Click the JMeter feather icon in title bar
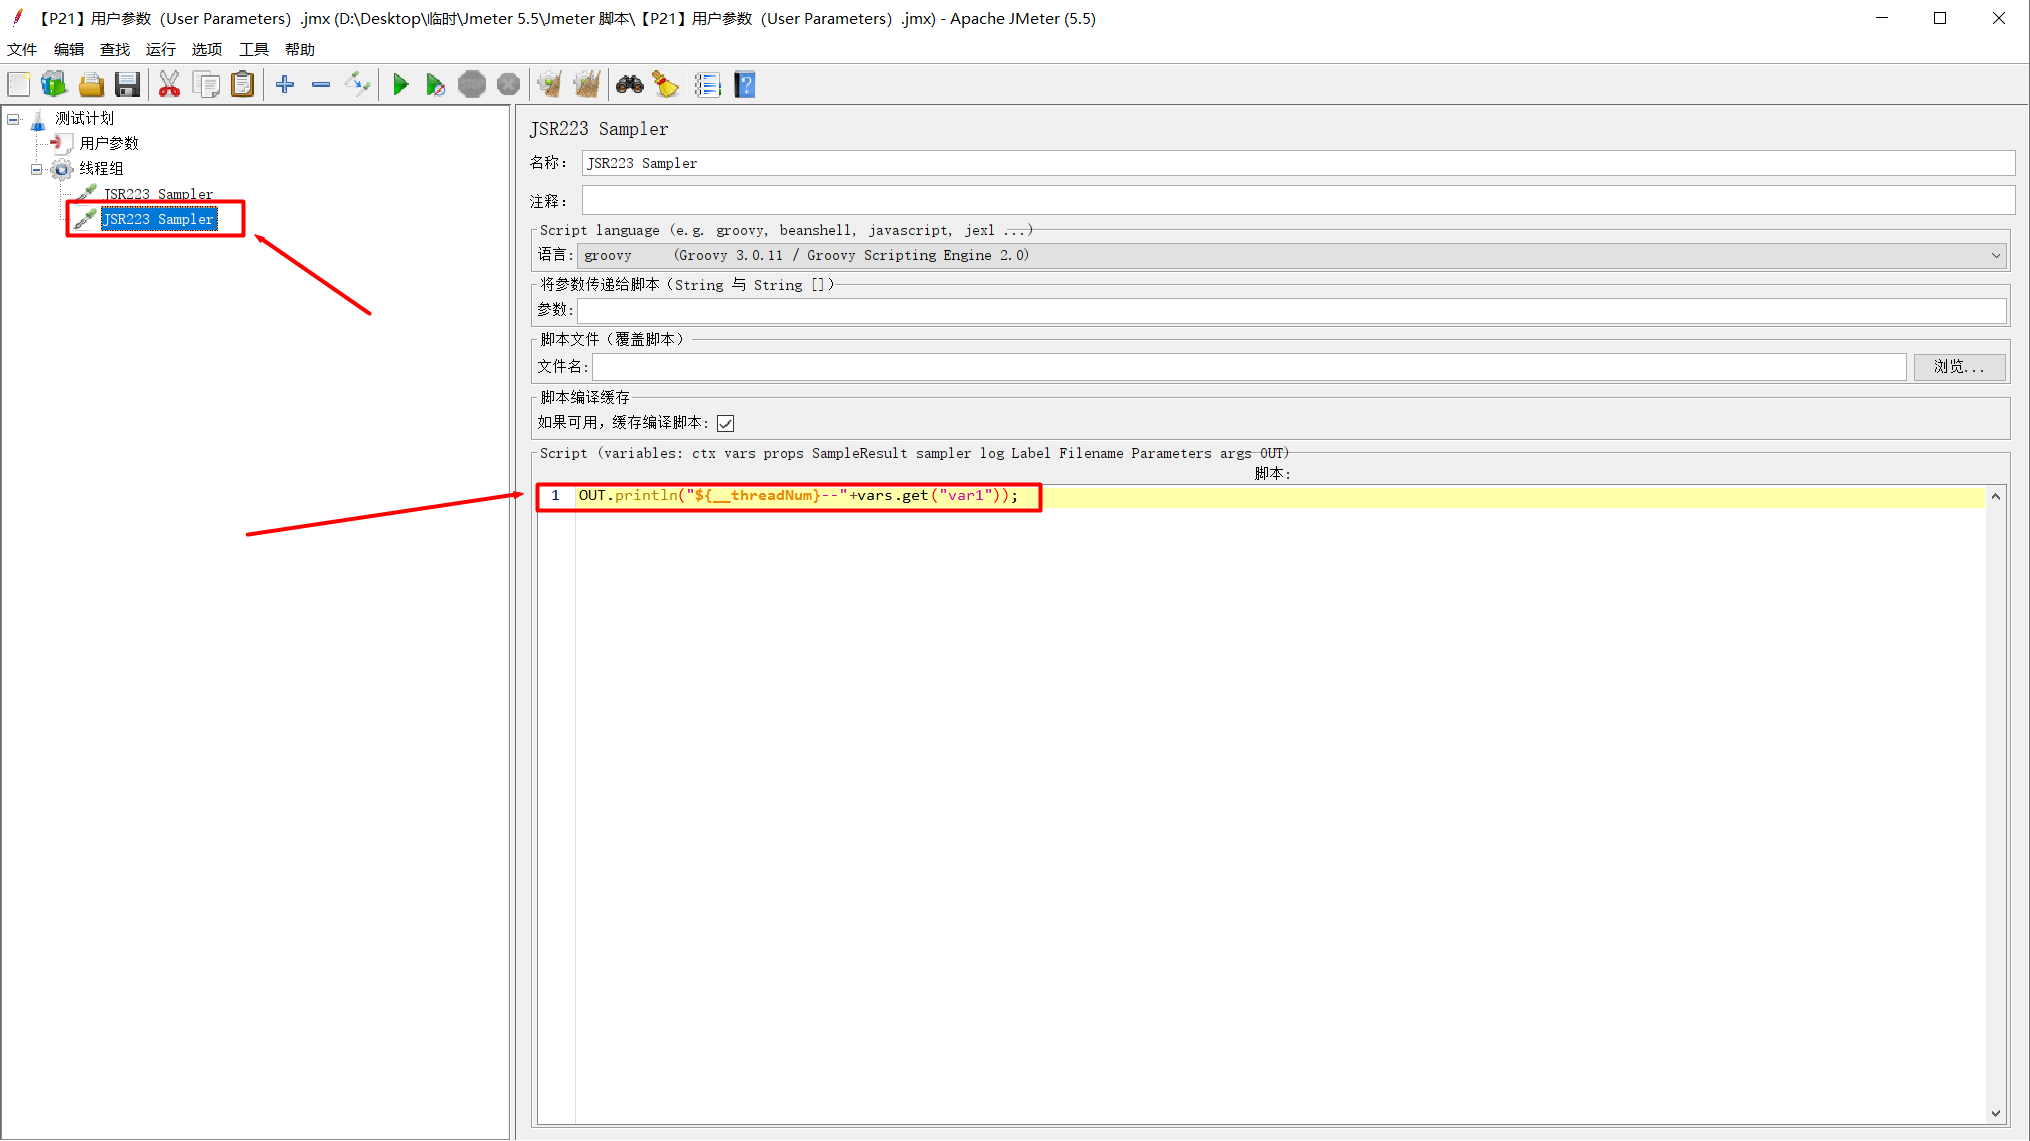 pyautogui.click(x=17, y=17)
